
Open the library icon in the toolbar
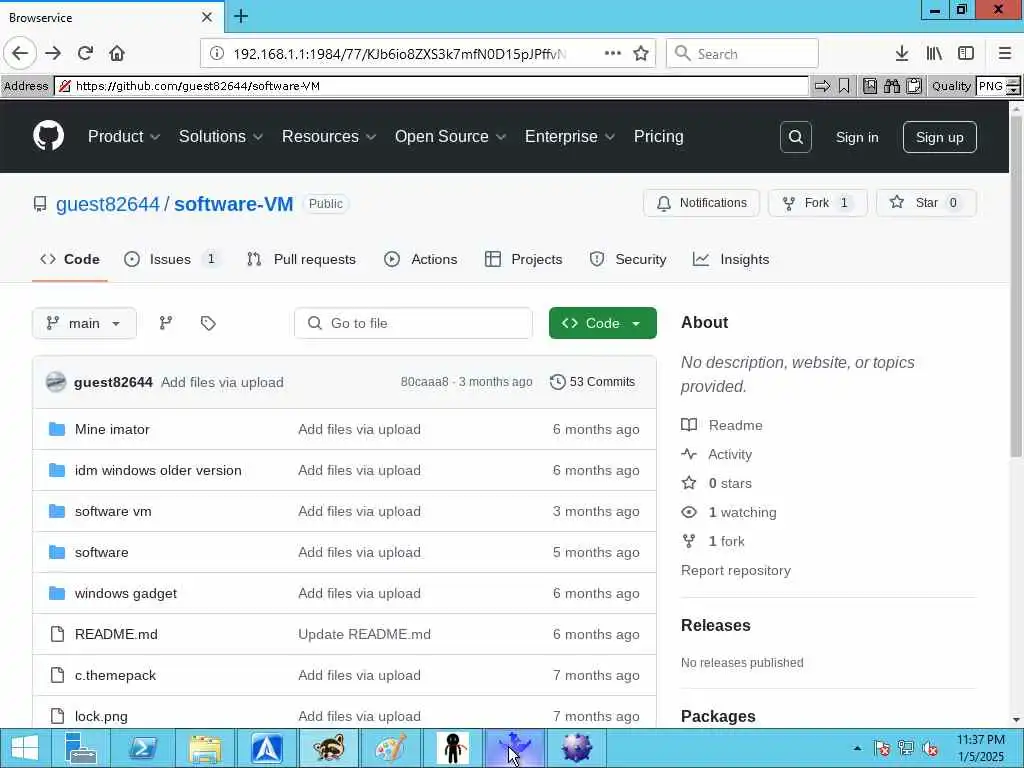coord(934,54)
